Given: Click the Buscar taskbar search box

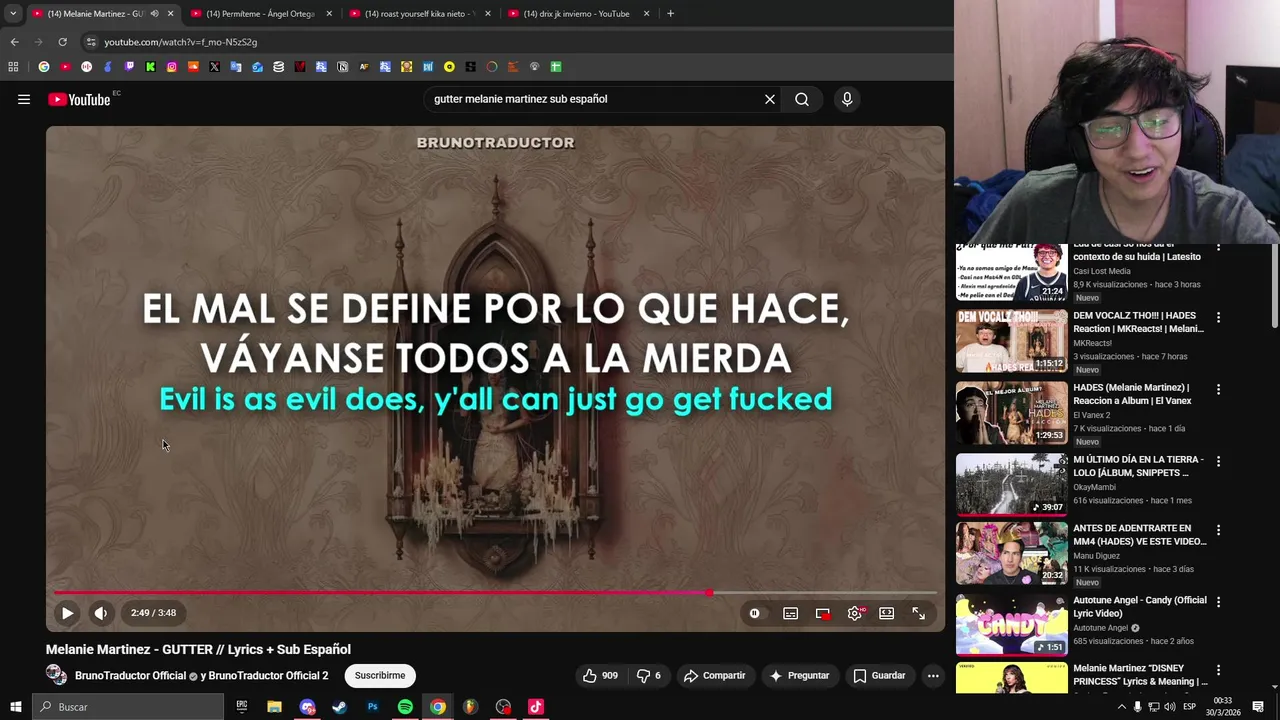Looking at the screenshot, I should [x=128, y=707].
